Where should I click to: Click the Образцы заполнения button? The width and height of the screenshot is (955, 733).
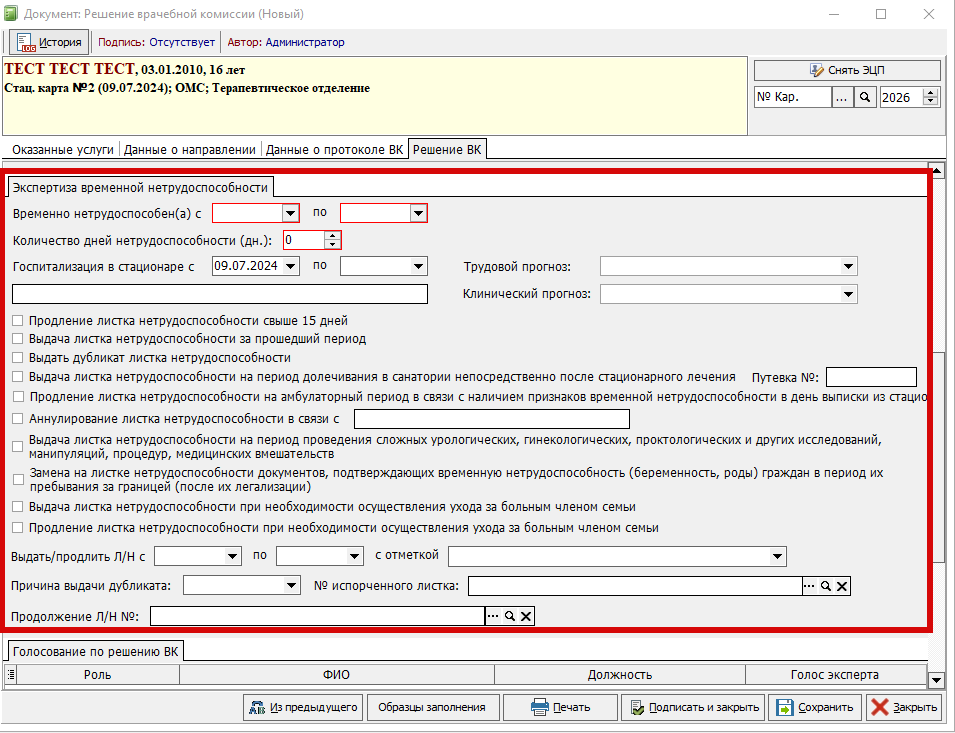pyautogui.click(x=431, y=707)
